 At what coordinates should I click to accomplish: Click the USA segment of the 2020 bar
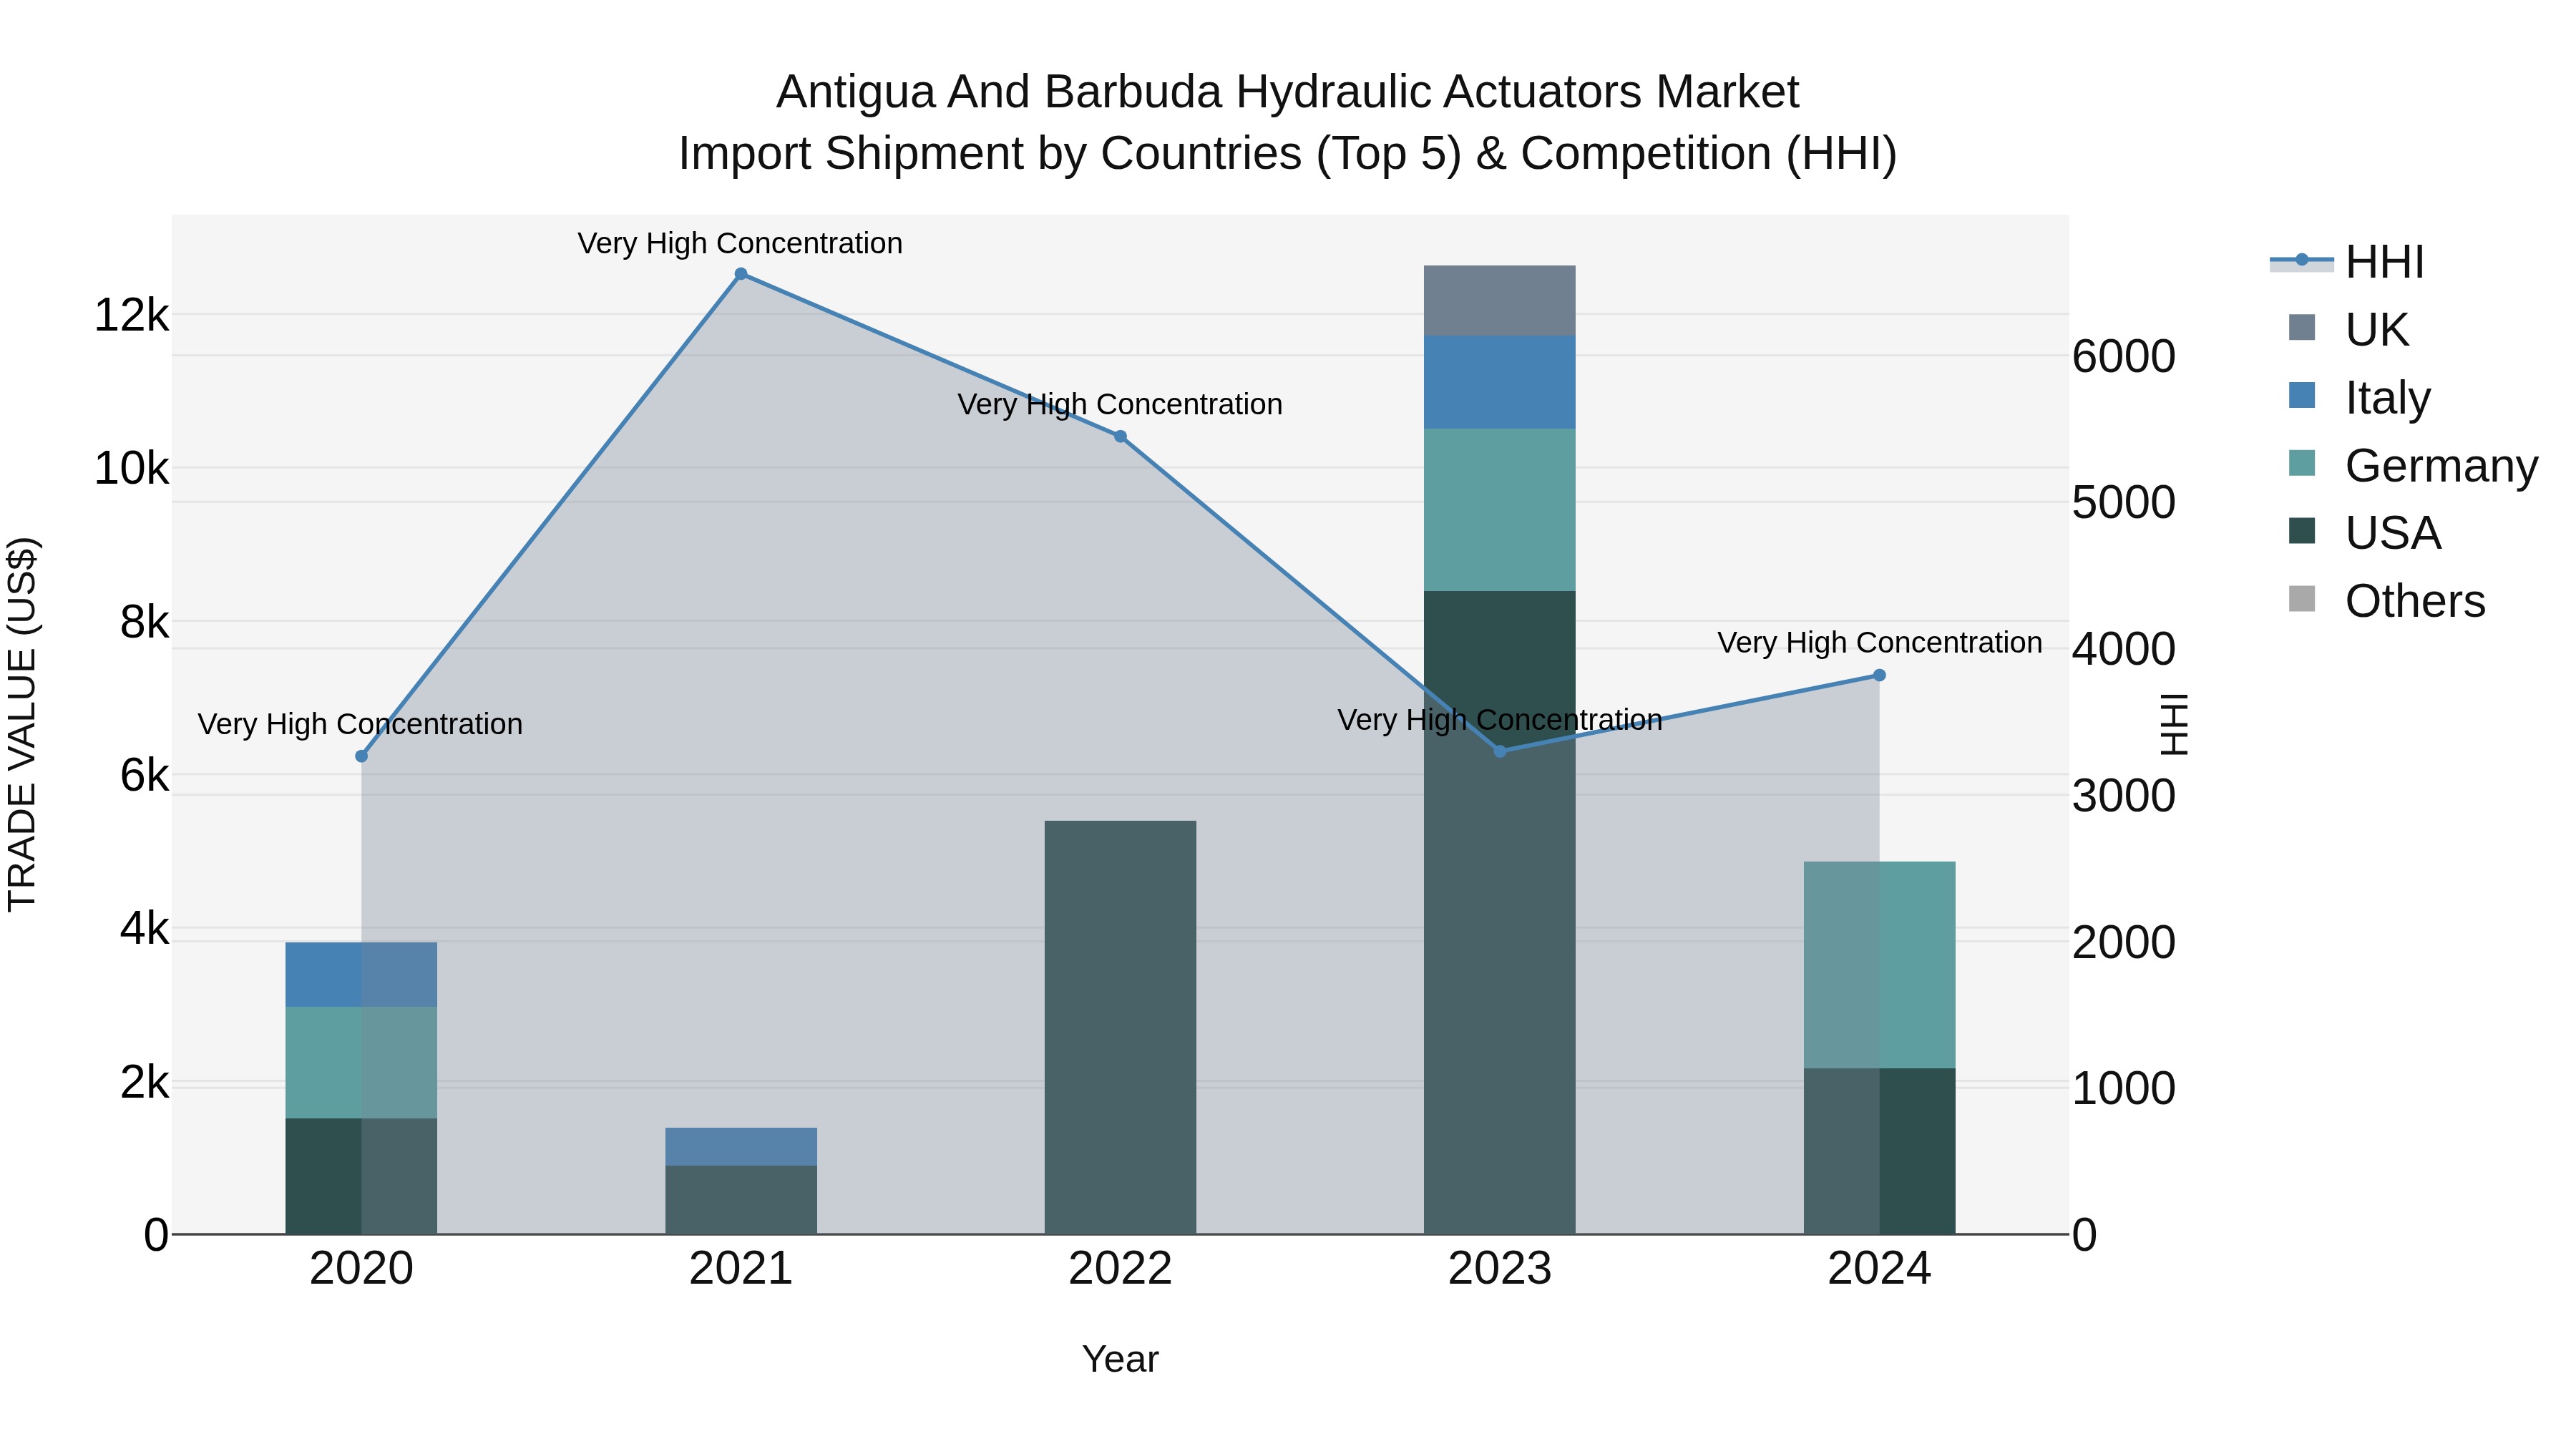point(362,1176)
